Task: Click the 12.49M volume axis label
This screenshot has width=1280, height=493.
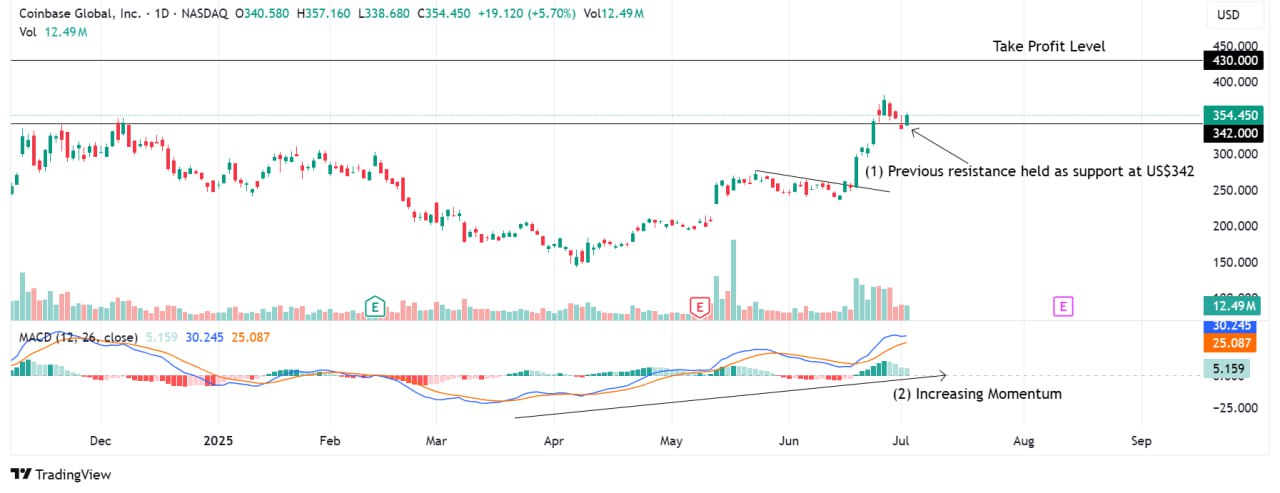Action: coord(1234,306)
